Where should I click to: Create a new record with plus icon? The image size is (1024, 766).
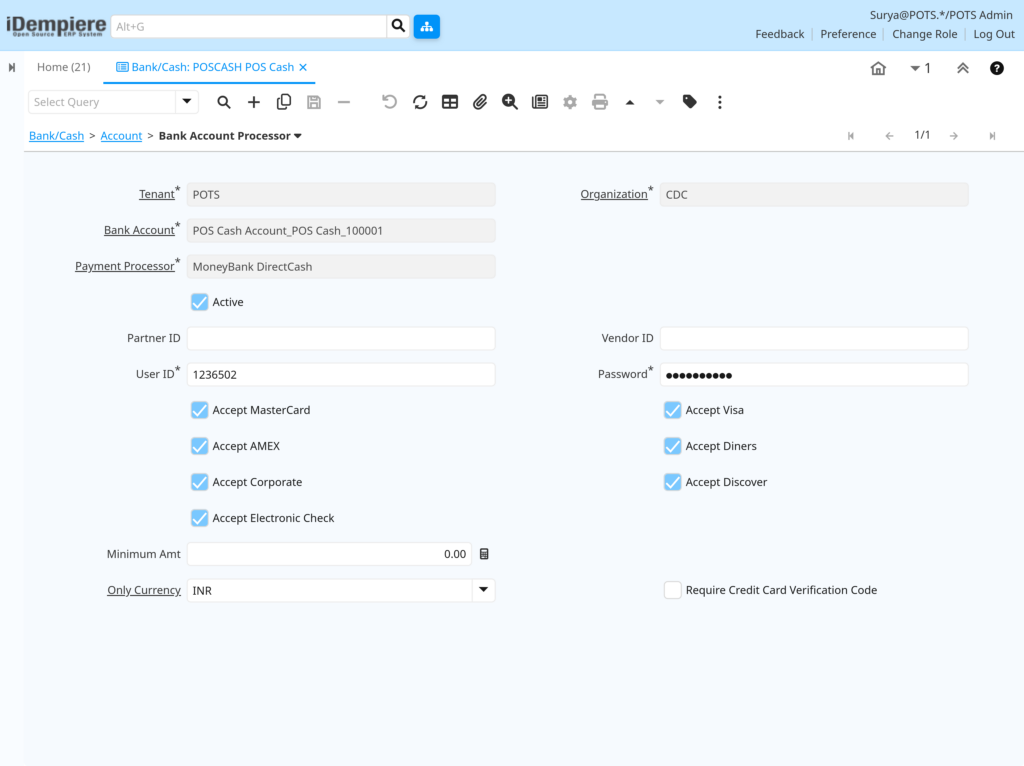pos(253,102)
